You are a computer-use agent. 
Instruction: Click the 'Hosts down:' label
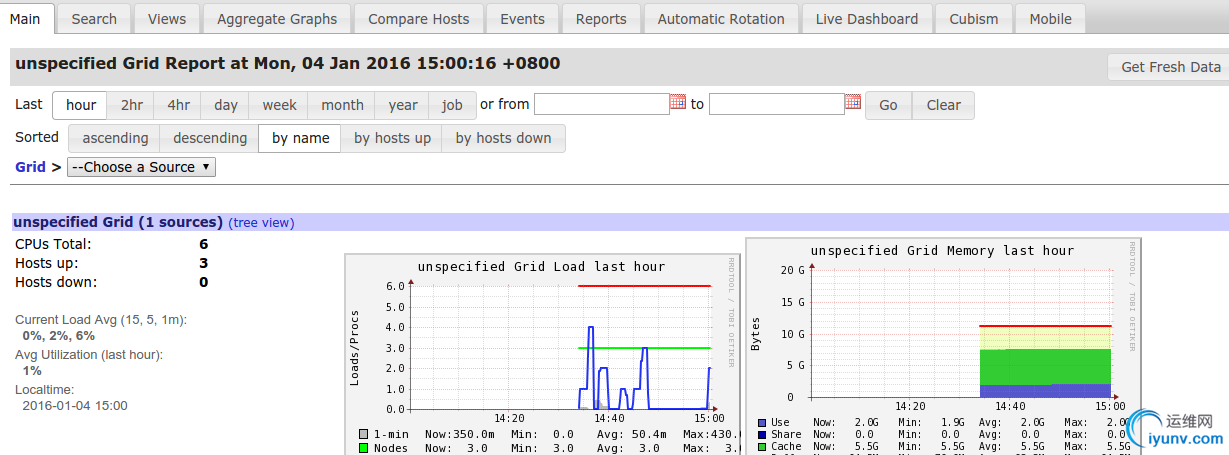tap(56, 282)
